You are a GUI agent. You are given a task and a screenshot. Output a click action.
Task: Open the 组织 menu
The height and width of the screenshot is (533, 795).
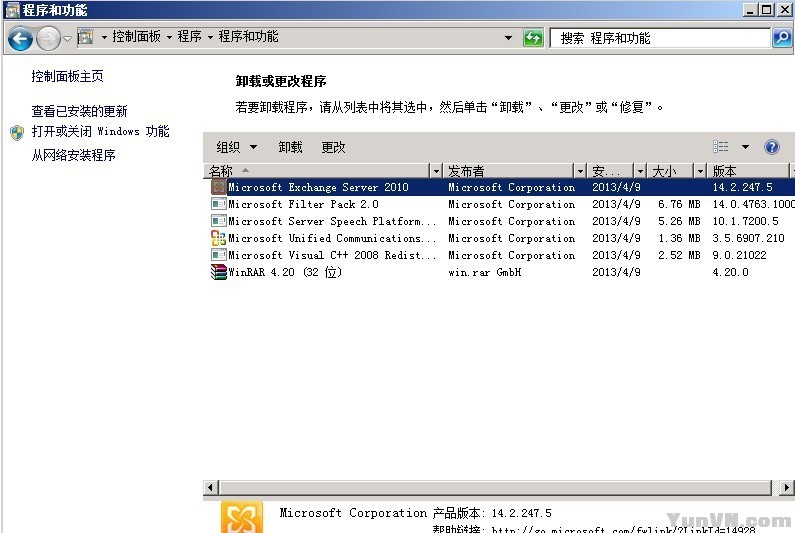pyautogui.click(x=236, y=147)
